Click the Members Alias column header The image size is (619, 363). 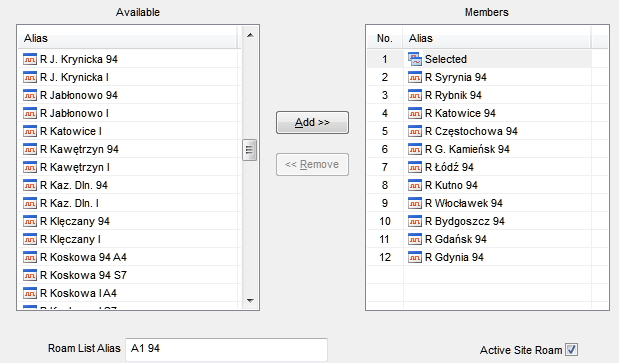(x=497, y=38)
